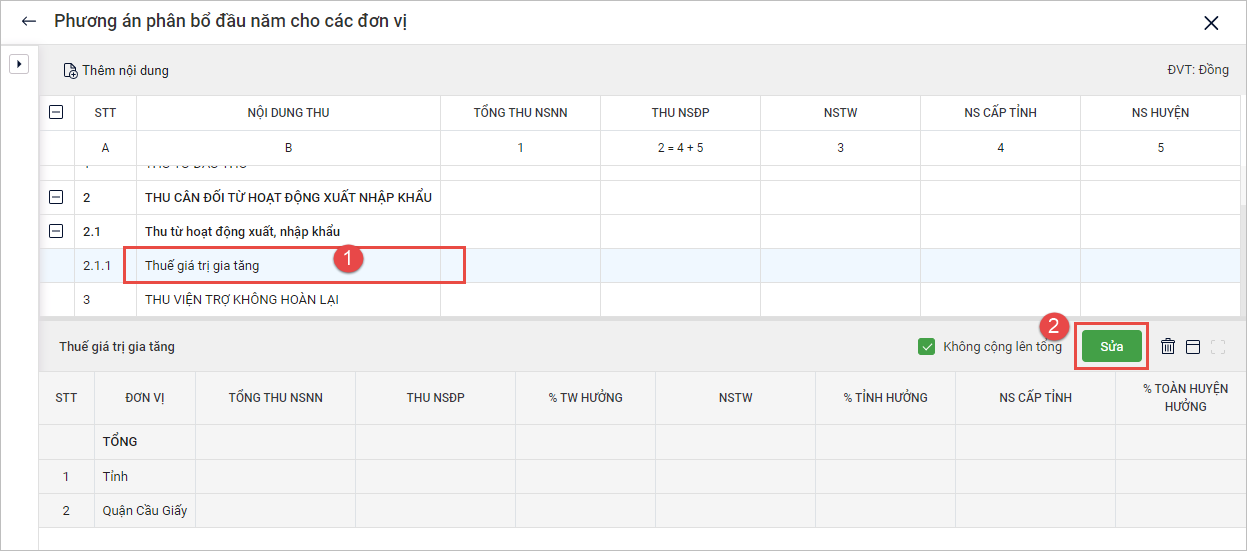Image resolution: width=1247 pixels, height=551 pixels.
Task: Collapse row 2 THU CÂN ĐỐI section
Action: coord(57,197)
